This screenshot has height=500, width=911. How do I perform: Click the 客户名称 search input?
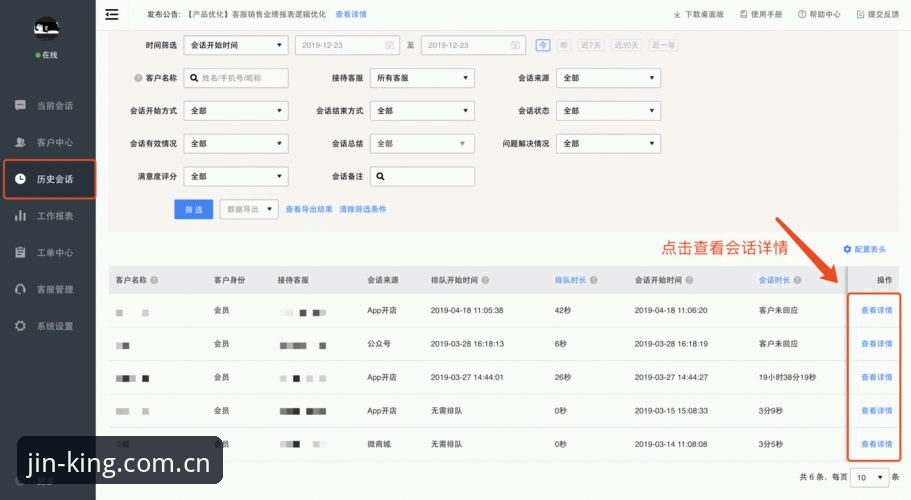tap(236, 78)
